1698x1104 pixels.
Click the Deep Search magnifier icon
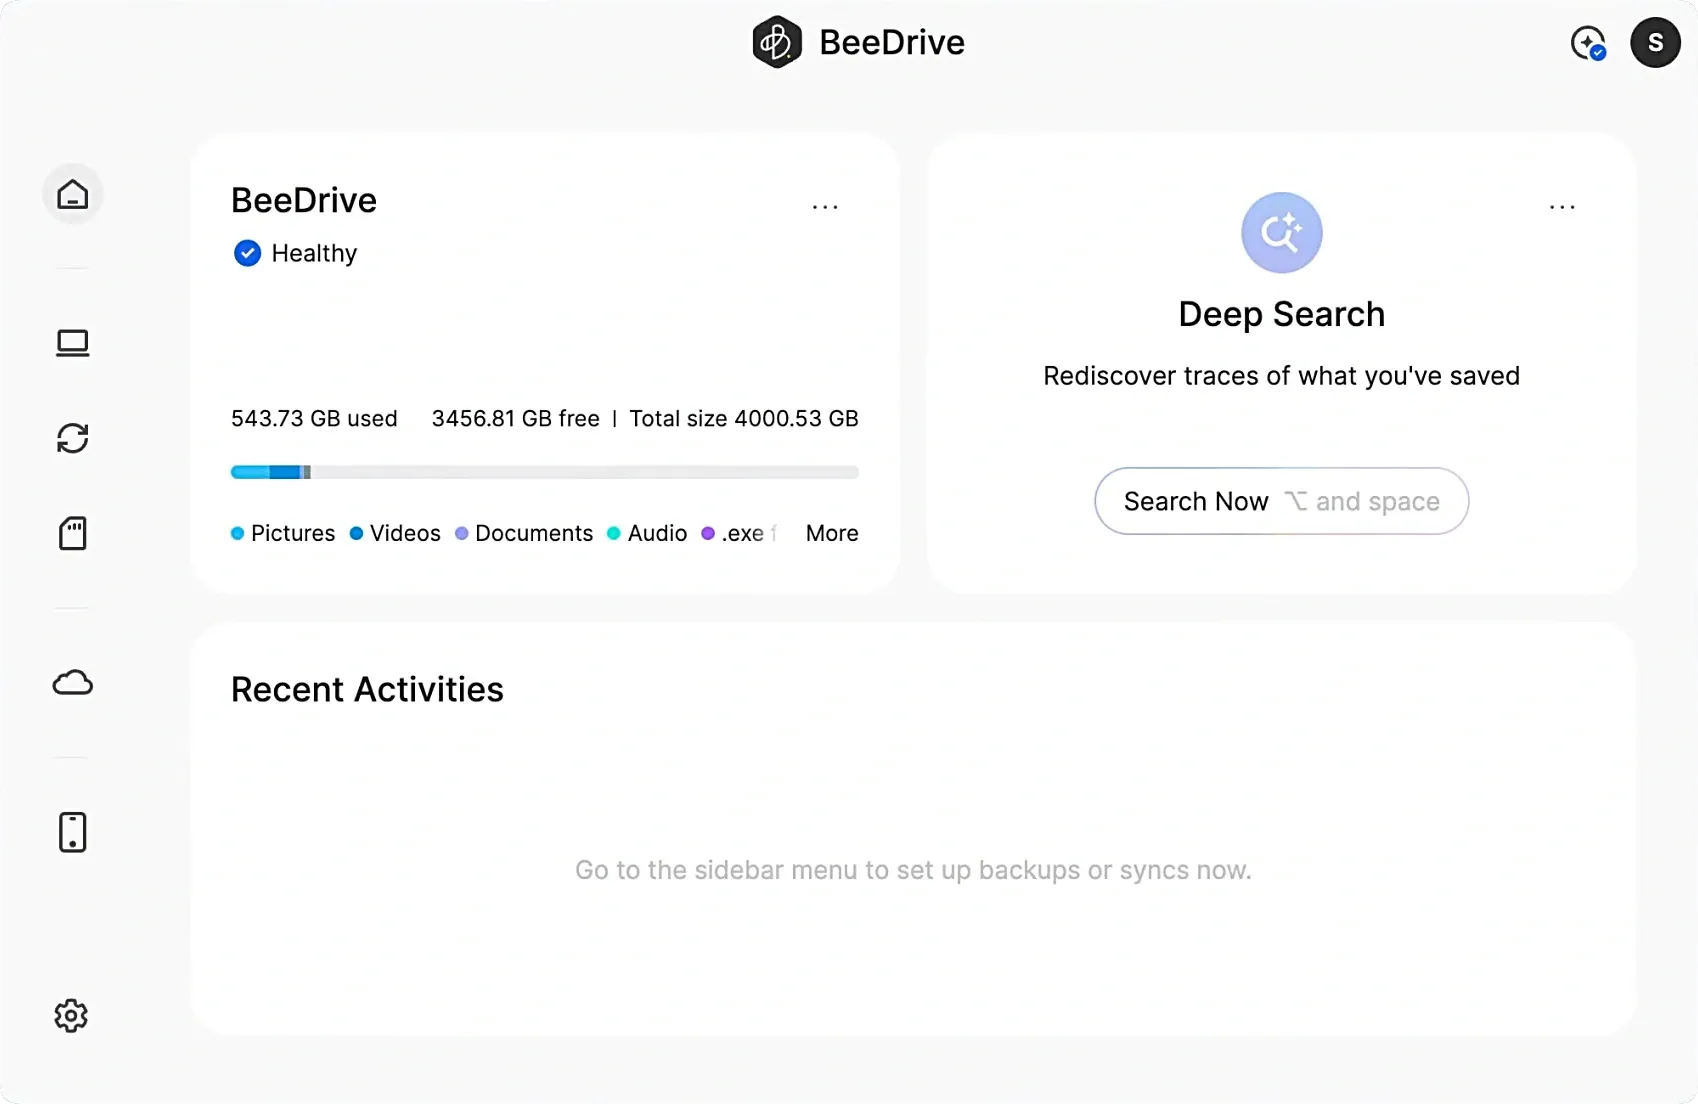1281,233
